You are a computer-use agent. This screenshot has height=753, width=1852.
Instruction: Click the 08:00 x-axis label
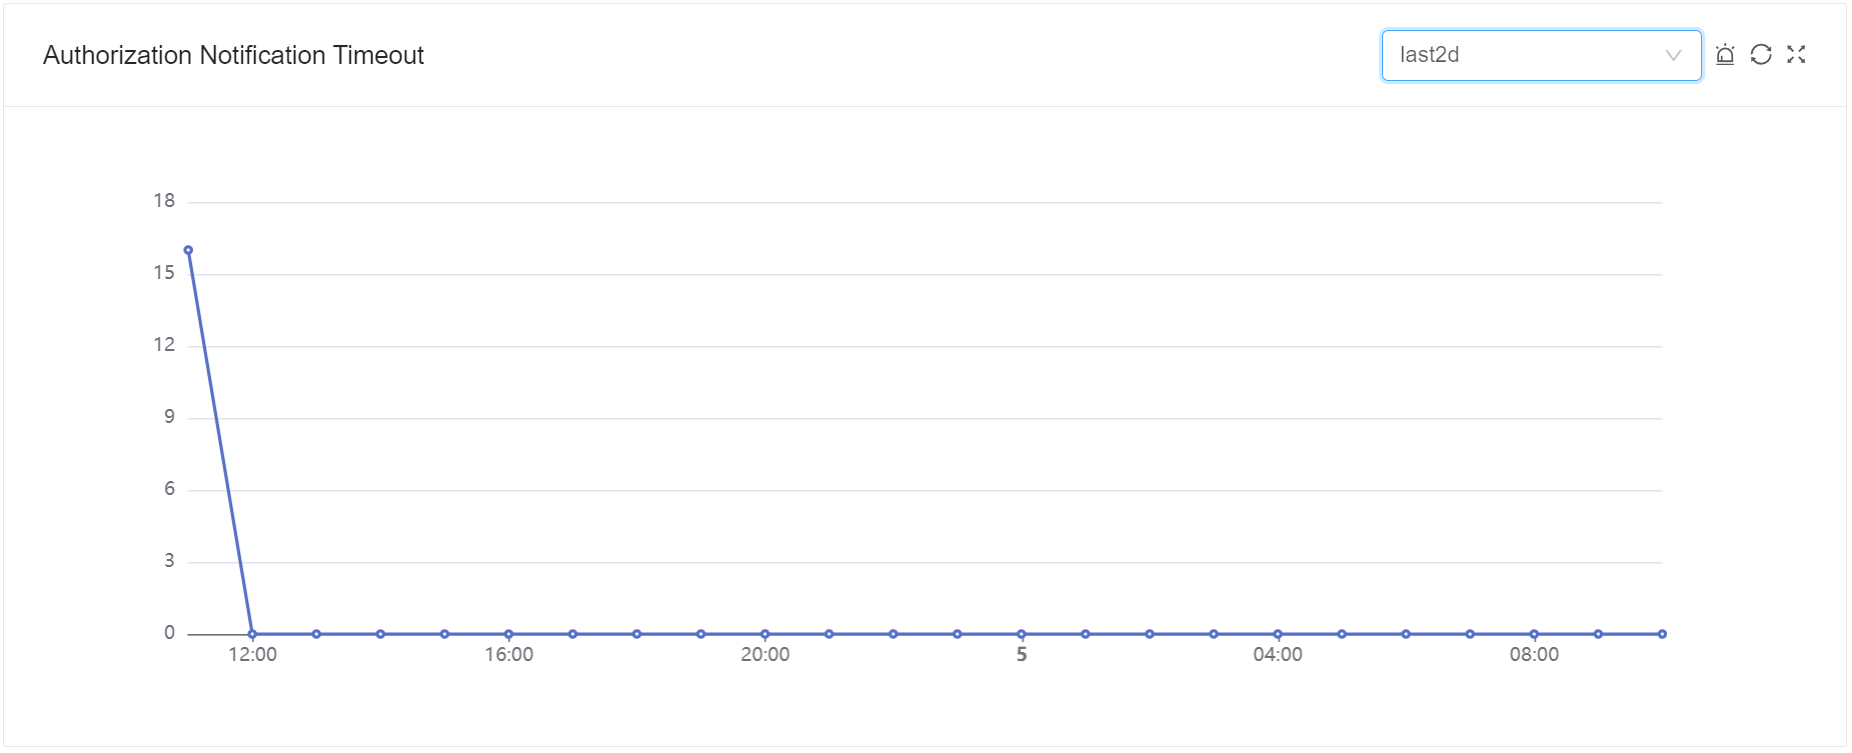click(1534, 655)
